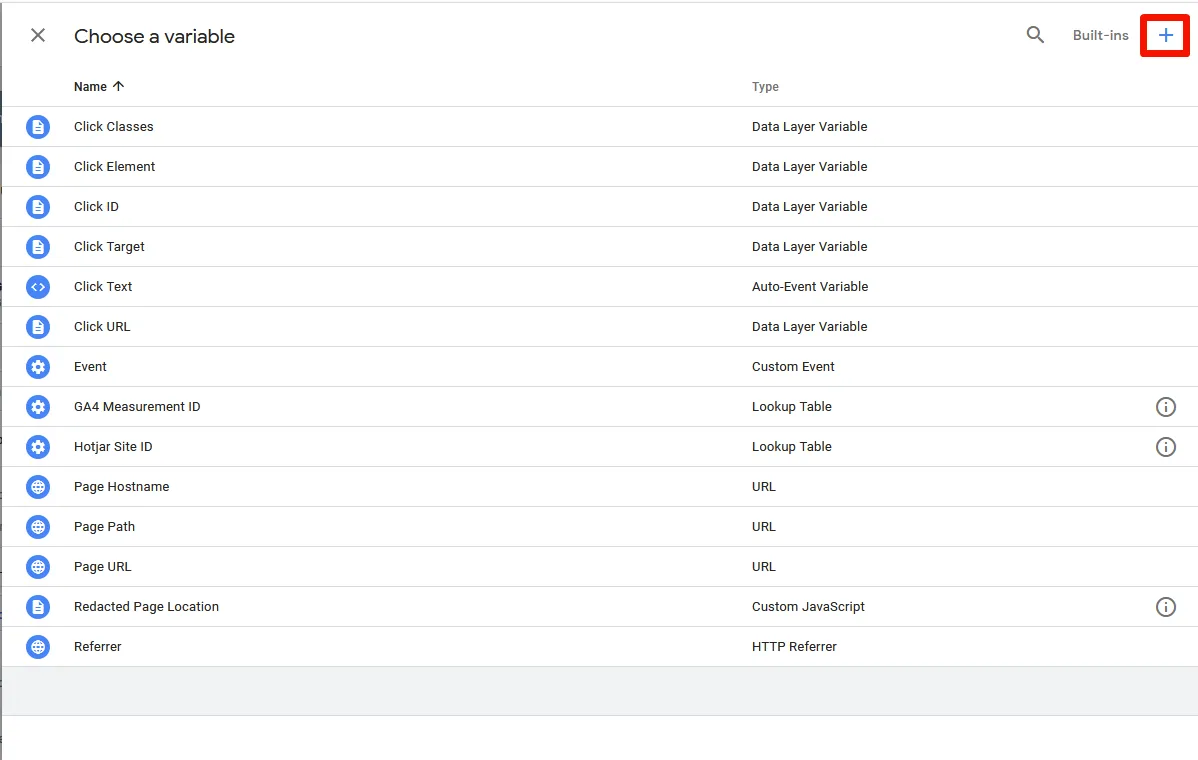Sort variables by the Name column header
Screen dimensions: 1198x760
pyautogui.click(x=90, y=87)
